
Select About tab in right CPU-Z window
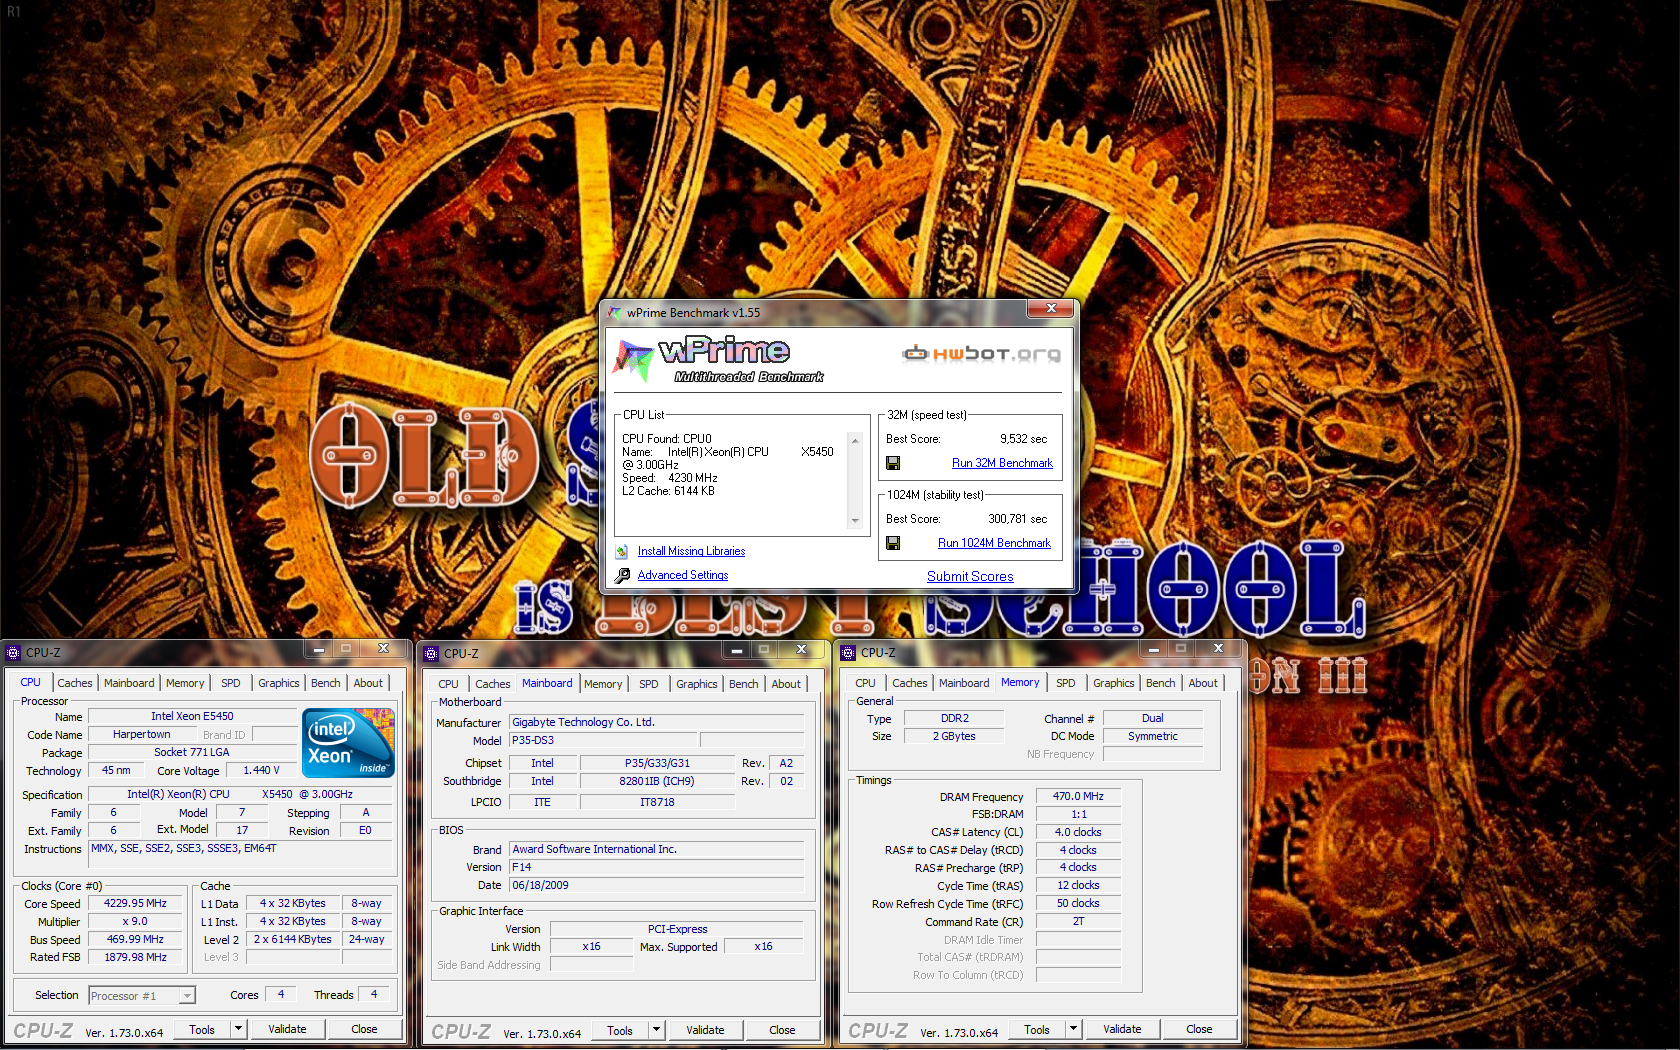(1203, 683)
